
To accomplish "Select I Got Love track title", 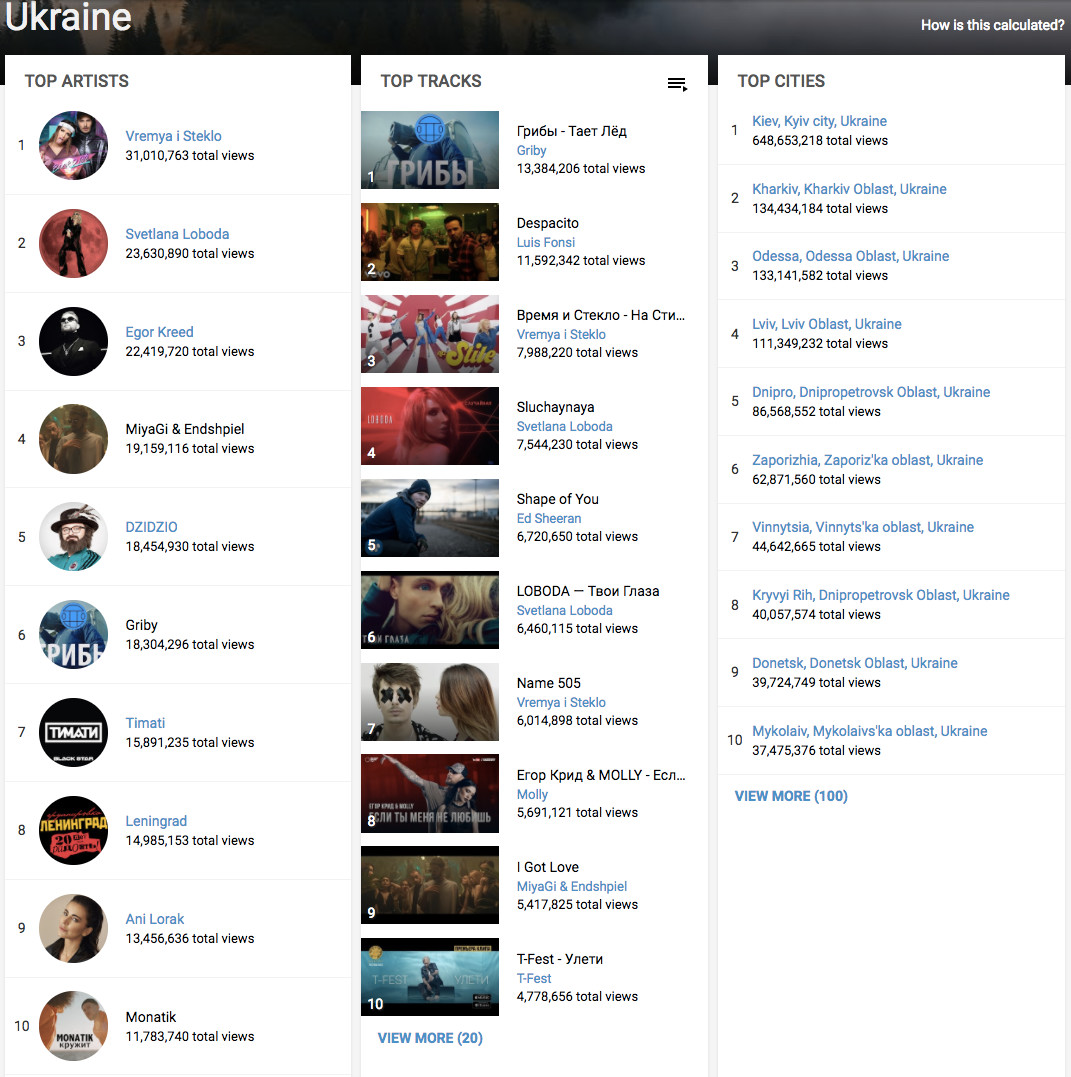I will 548,868.
